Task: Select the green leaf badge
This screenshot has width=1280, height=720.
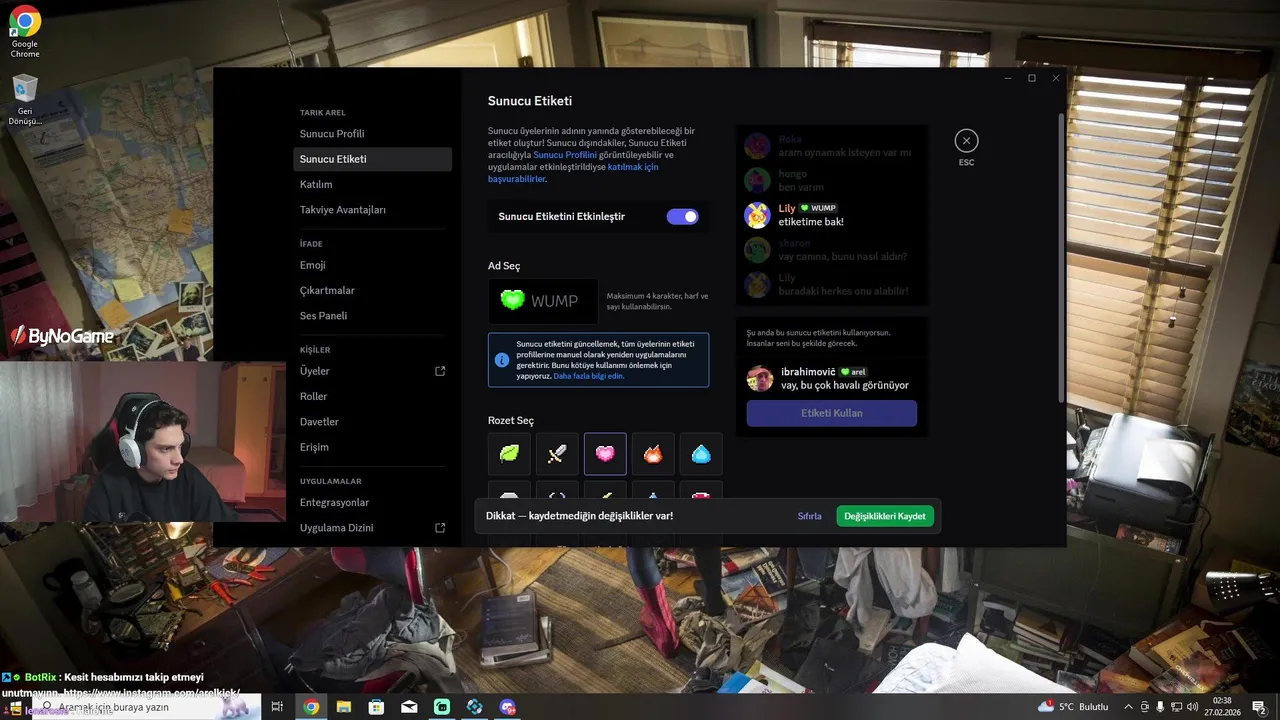Action: pyautogui.click(x=509, y=454)
